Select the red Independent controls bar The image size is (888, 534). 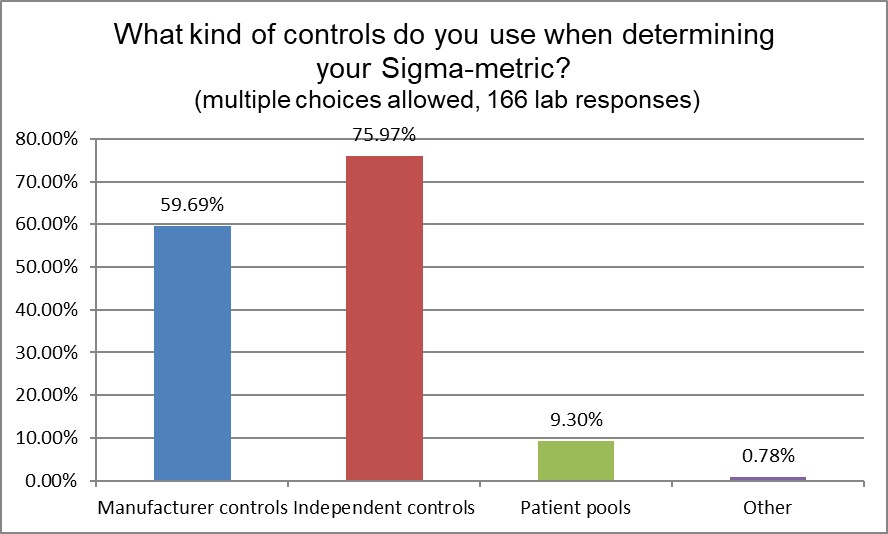click(384, 318)
